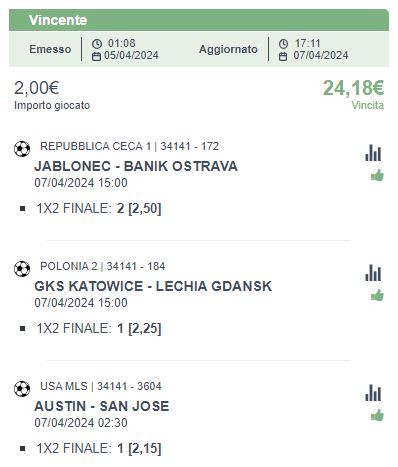
Task: Click the 24,18€ winnings amount
Action: (x=353, y=88)
